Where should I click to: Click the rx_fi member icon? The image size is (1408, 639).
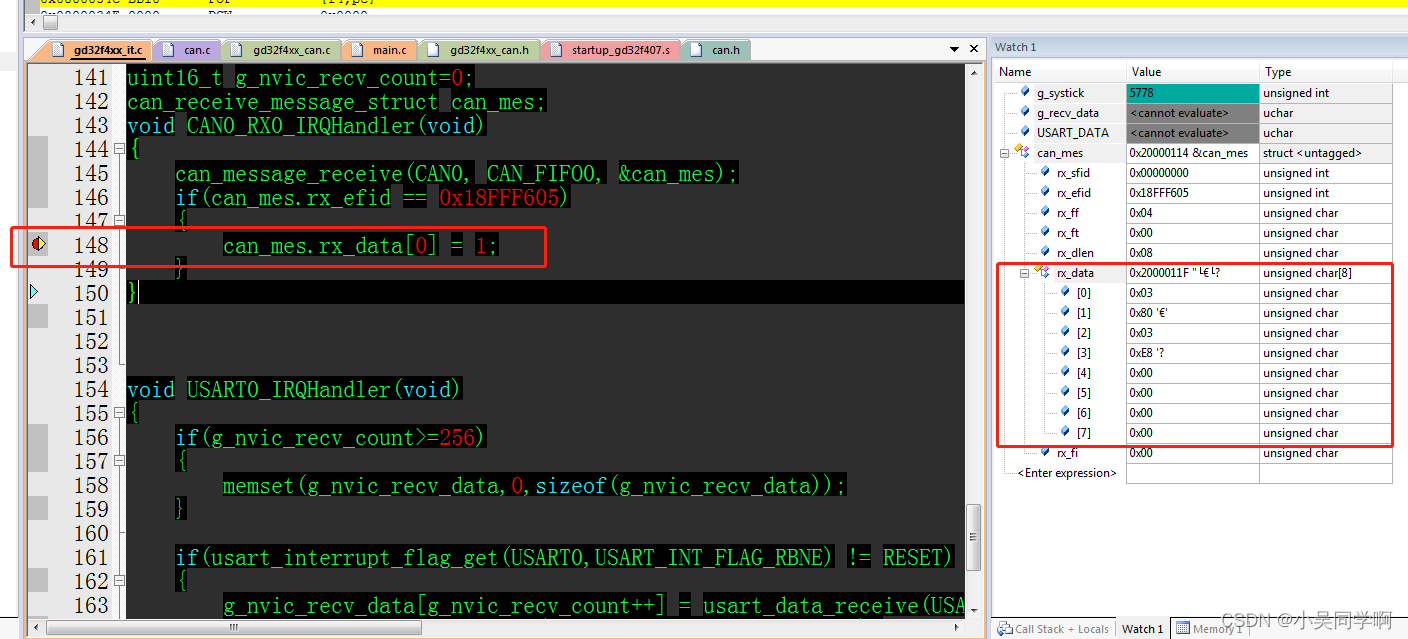1045,452
